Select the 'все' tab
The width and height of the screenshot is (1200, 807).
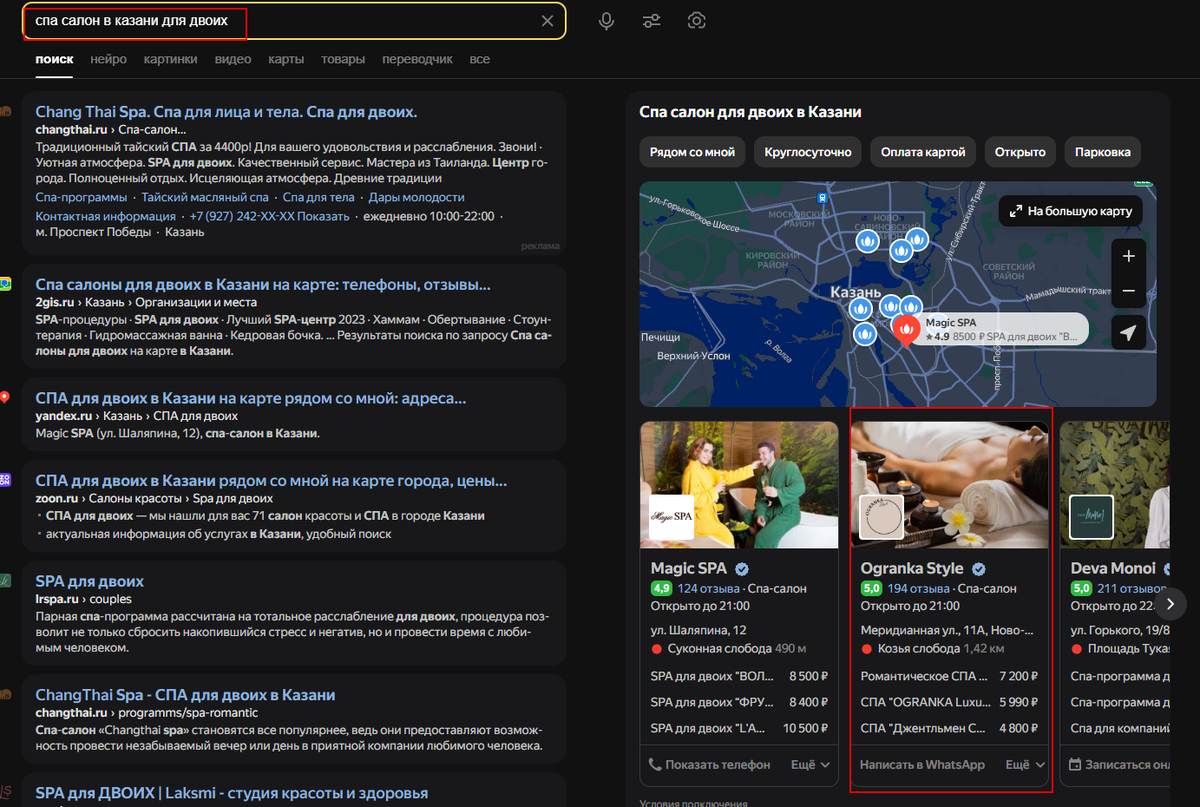[x=480, y=59]
